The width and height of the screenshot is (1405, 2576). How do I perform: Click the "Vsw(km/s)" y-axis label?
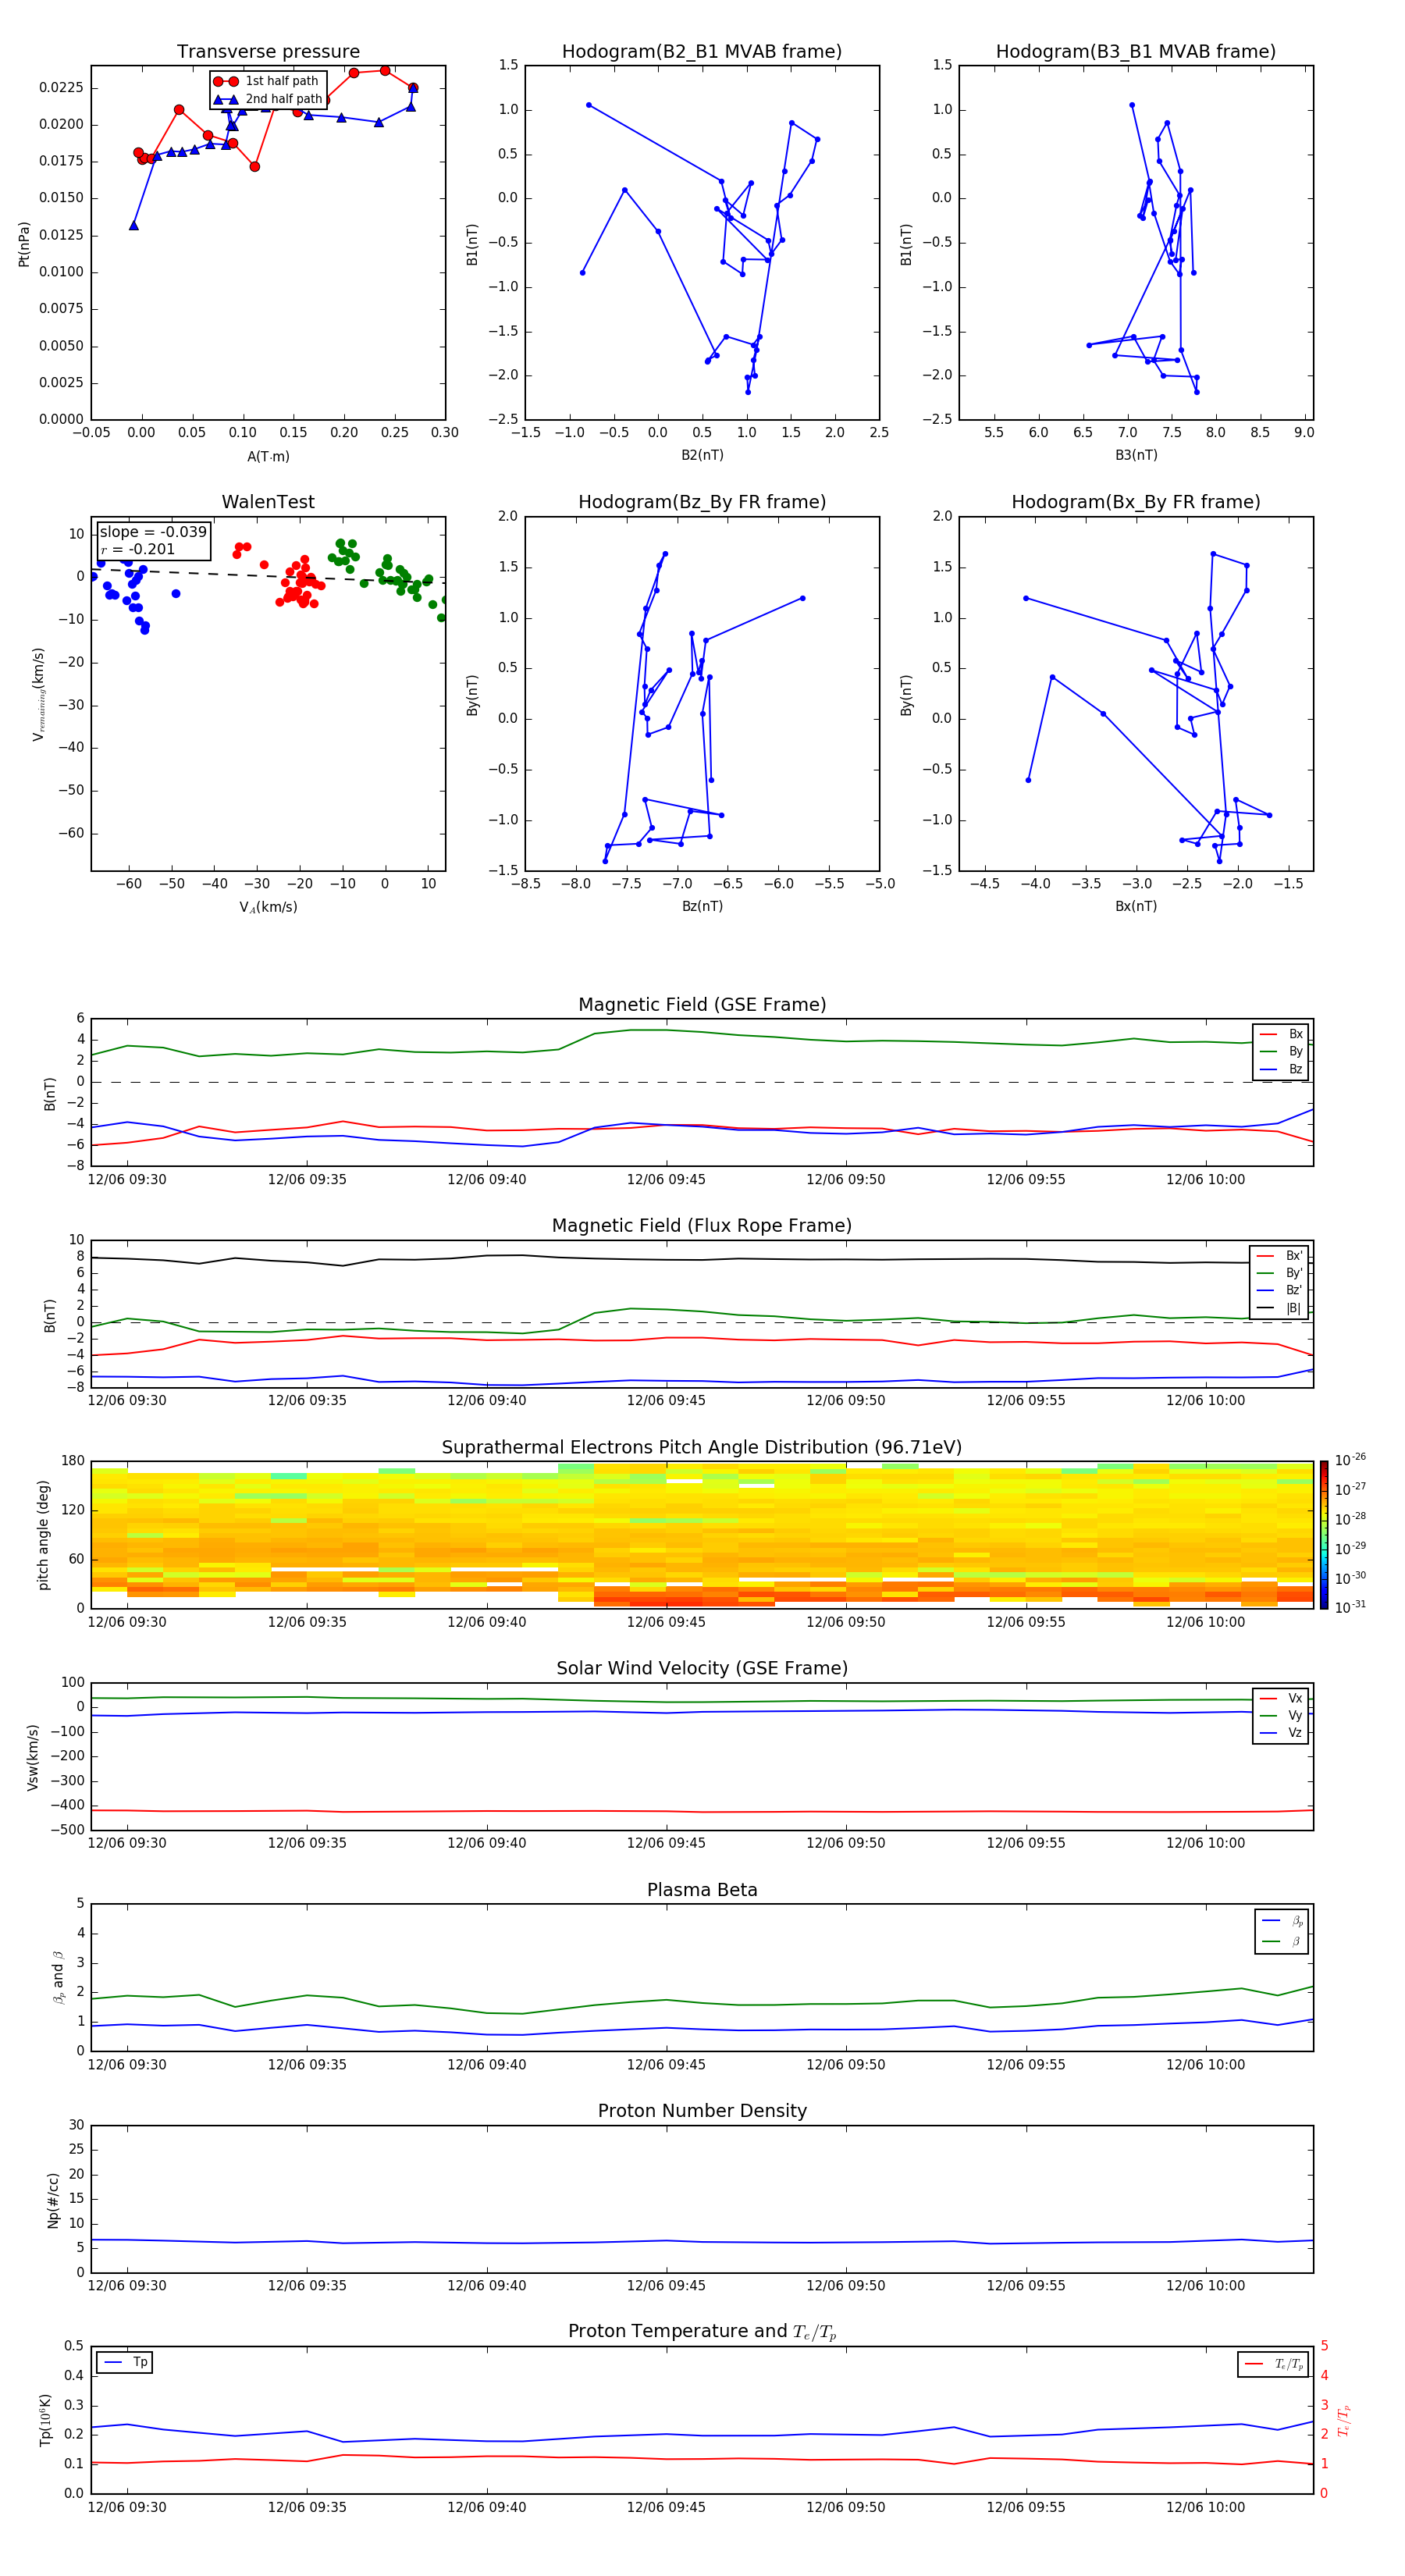click(33, 1757)
